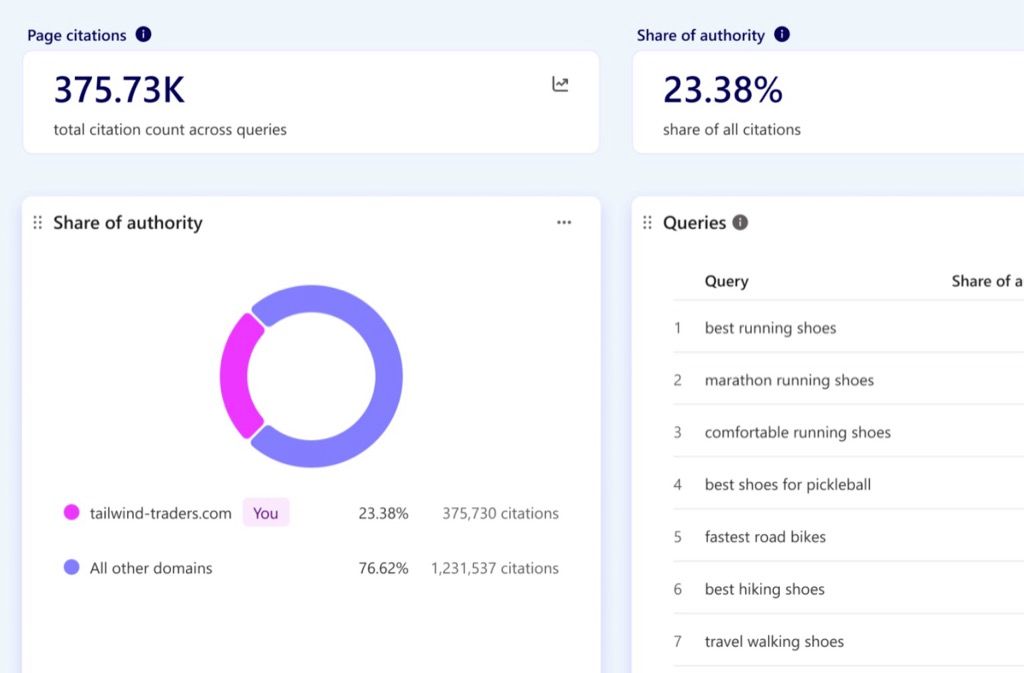Viewport: 1024px width, 673px height.
Task: Select the 'All other domains' legend label
Action: (x=151, y=568)
